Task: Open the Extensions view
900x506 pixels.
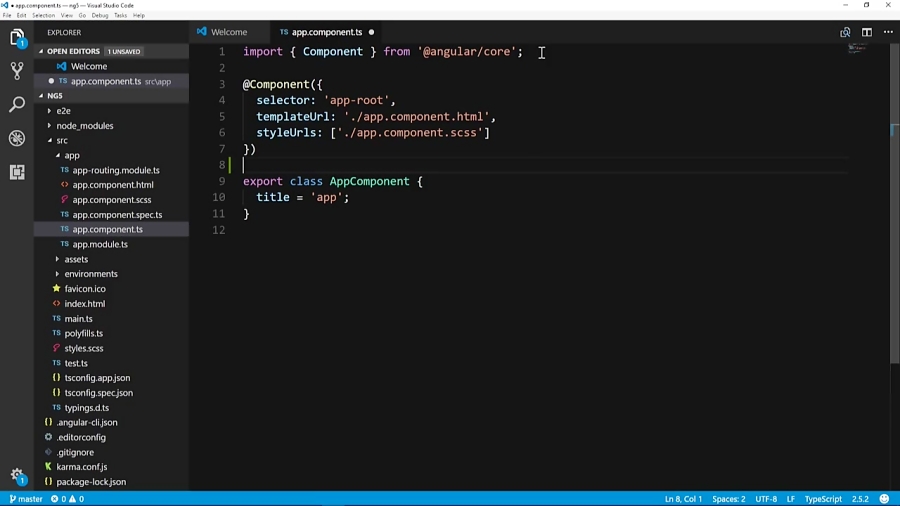Action: (17, 172)
